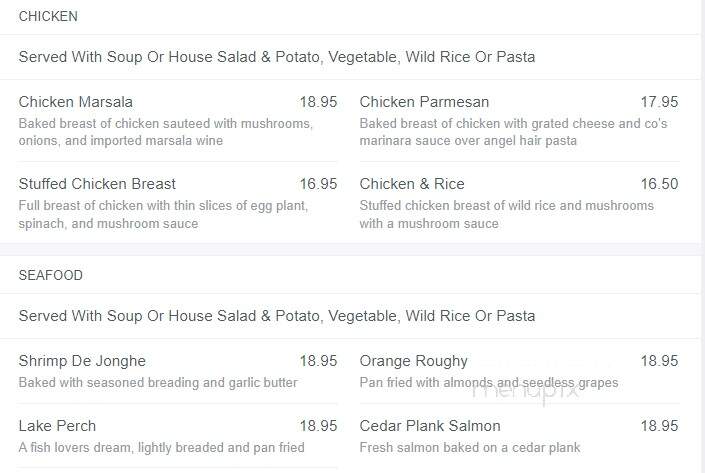Open the Orange Roughy item

point(414,361)
